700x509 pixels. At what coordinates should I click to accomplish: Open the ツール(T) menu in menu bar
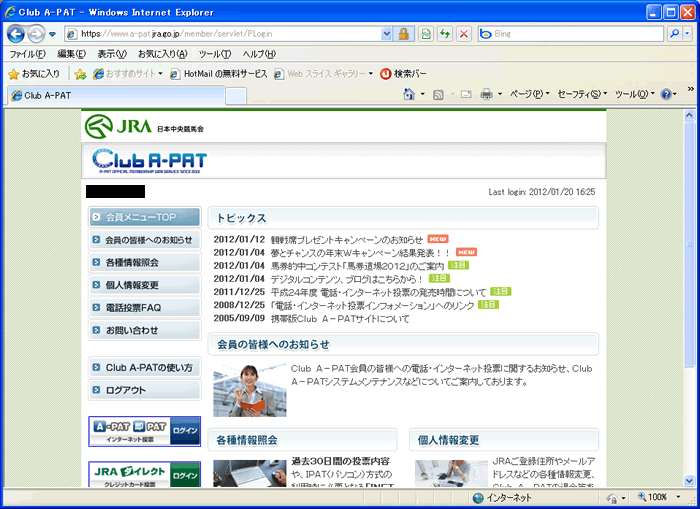tap(215, 54)
